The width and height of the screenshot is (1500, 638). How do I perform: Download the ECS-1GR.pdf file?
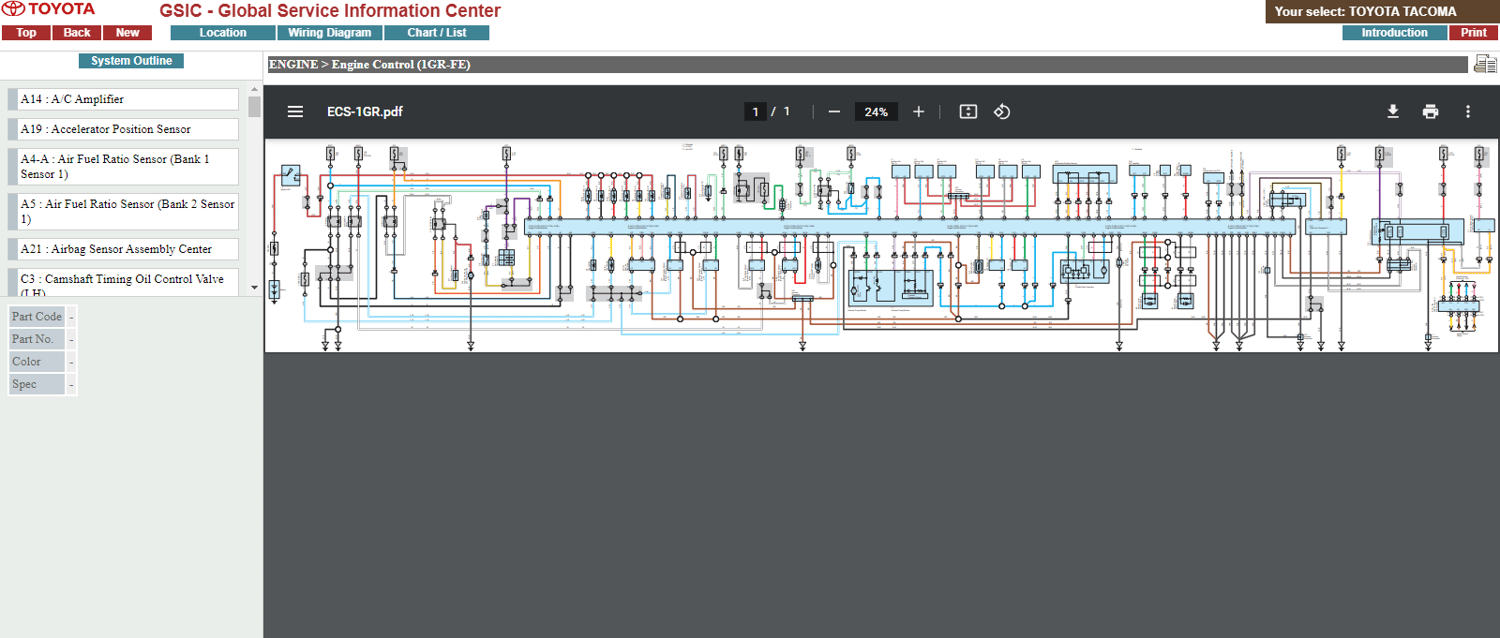(x=1393, y=112)
